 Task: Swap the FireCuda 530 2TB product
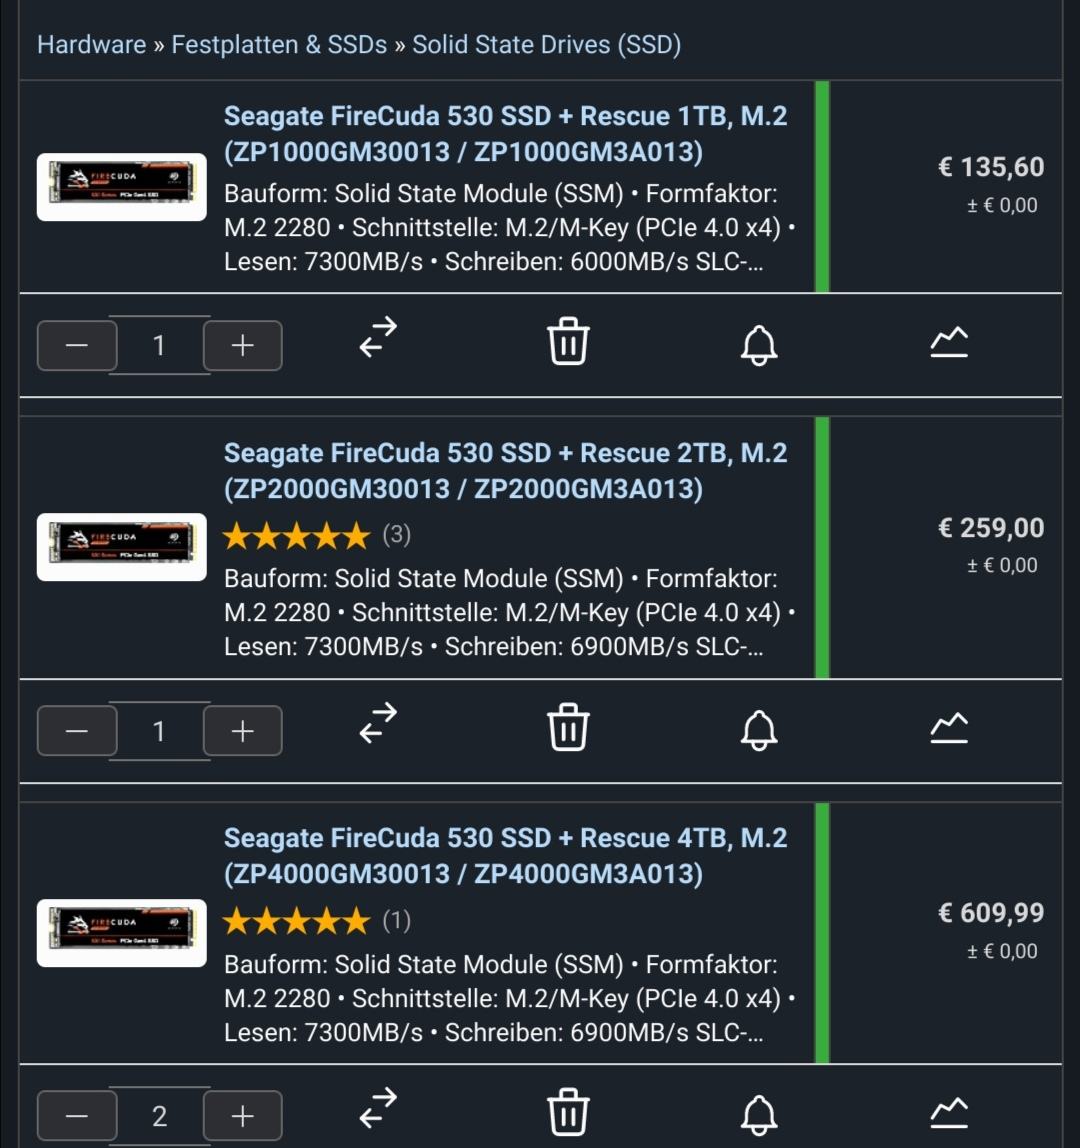[x=378, y=726]
